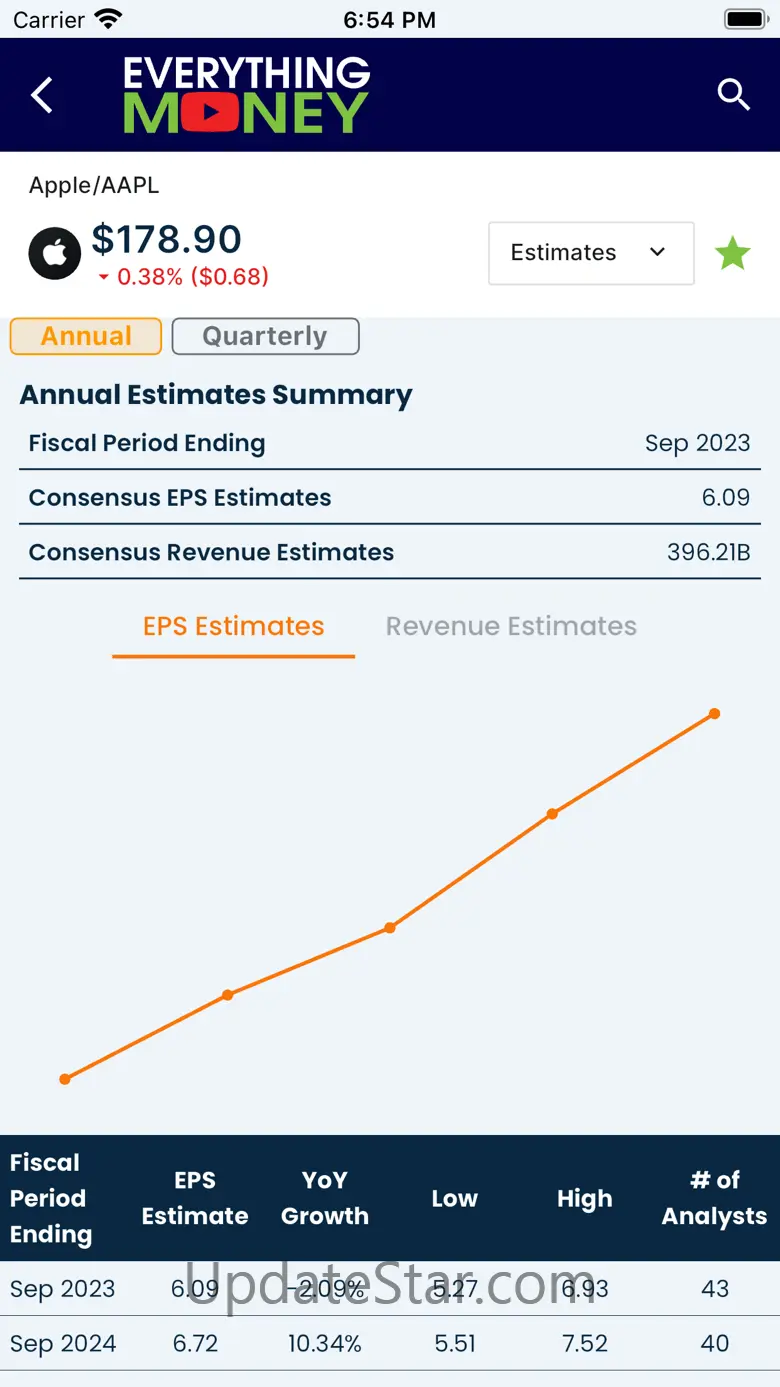Screen dimensions: 780x1387
Task: Tap the Everything Money logo
Action: [x=246, y=96]
